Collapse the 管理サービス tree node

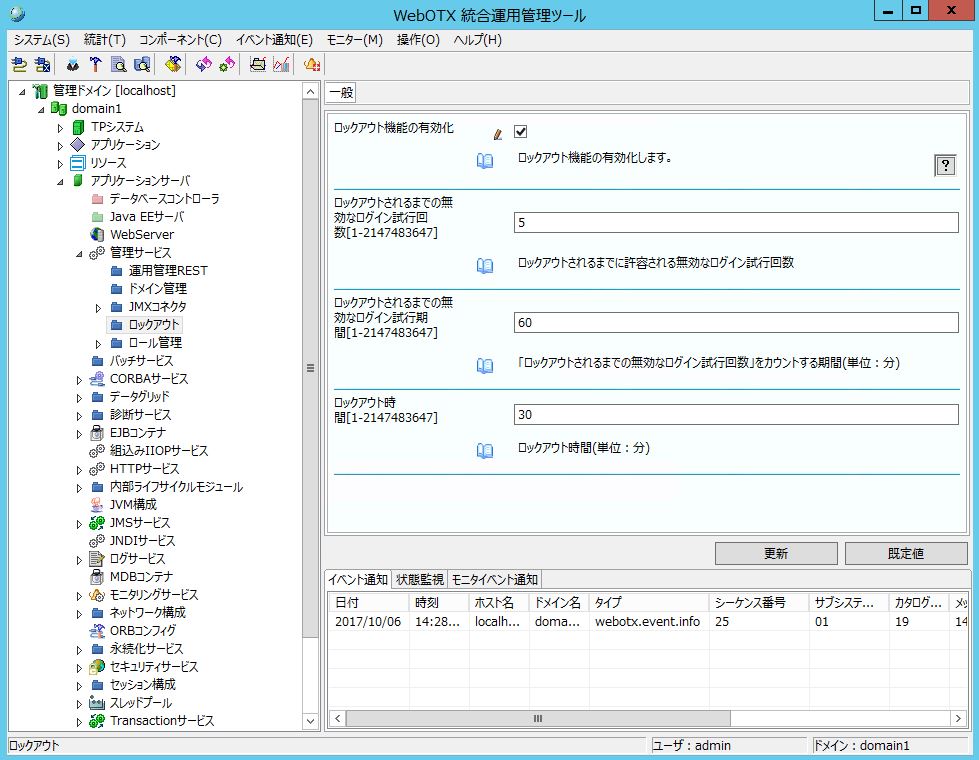pyautogui.click(x=79, y=253)
